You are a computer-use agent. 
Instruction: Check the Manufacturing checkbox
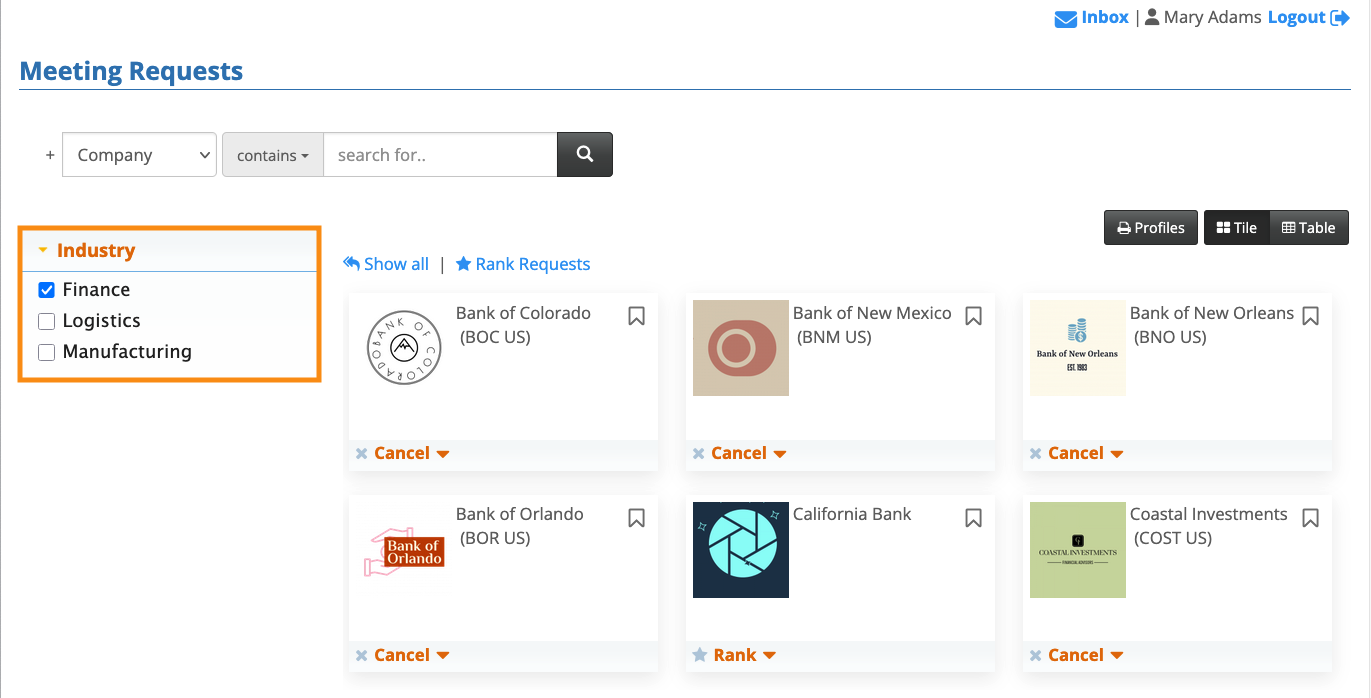[46, 352]
